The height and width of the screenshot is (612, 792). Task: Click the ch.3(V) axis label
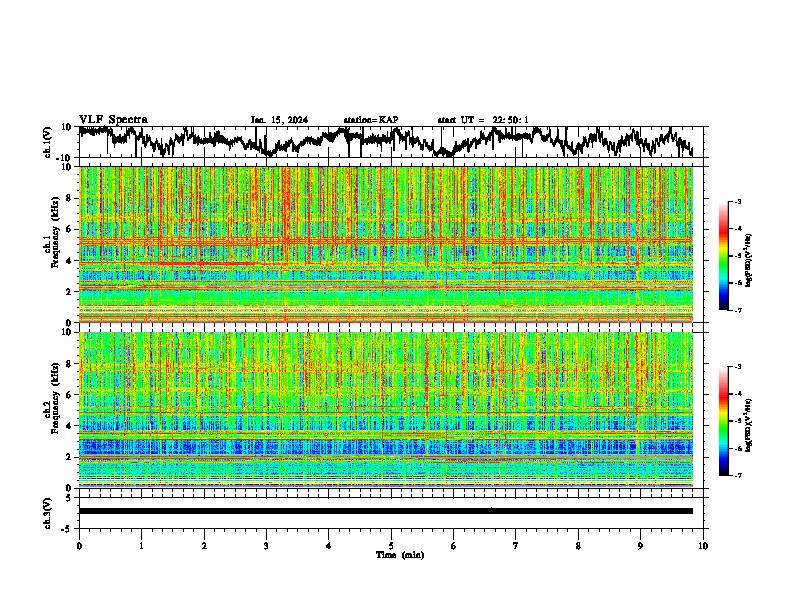[48, 514]
